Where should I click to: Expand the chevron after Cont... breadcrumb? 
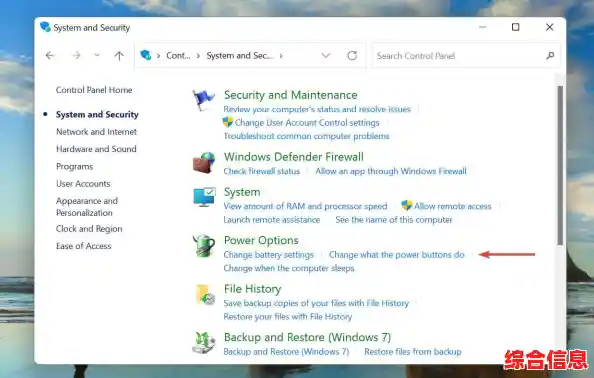pyautogui.click(x=199, y=56)
